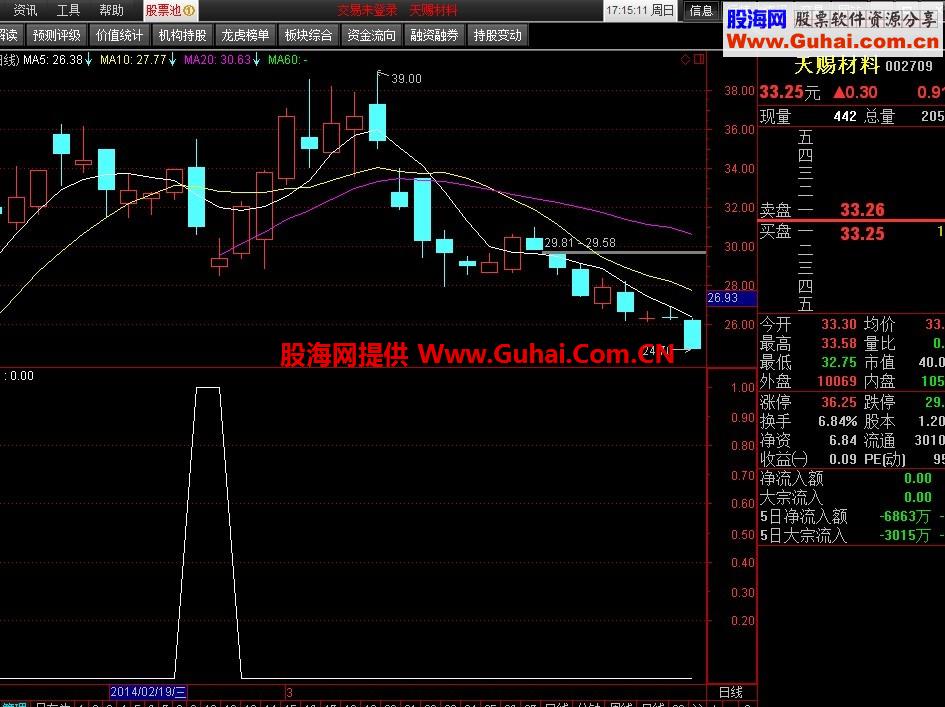Click the 2014/02/19 date marker
The width and height of the screenshot is (945, 707).
(x=148, y=691)
